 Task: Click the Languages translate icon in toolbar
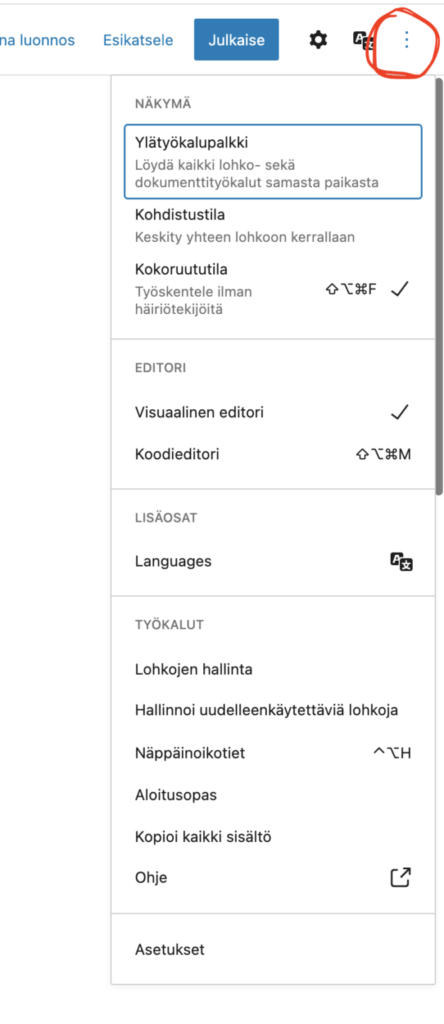363,40
